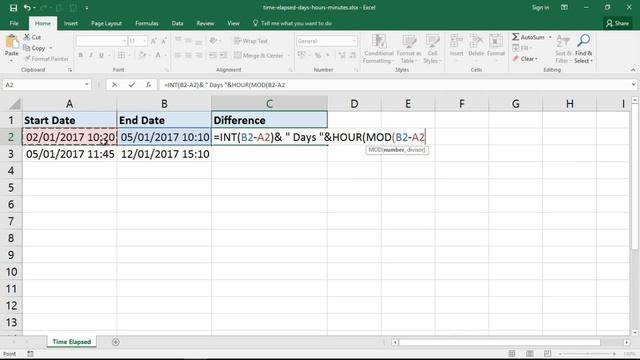640x360 pixels.
Task: Confirm the formula with the Enter checkmark
Action: coord(131,85)
